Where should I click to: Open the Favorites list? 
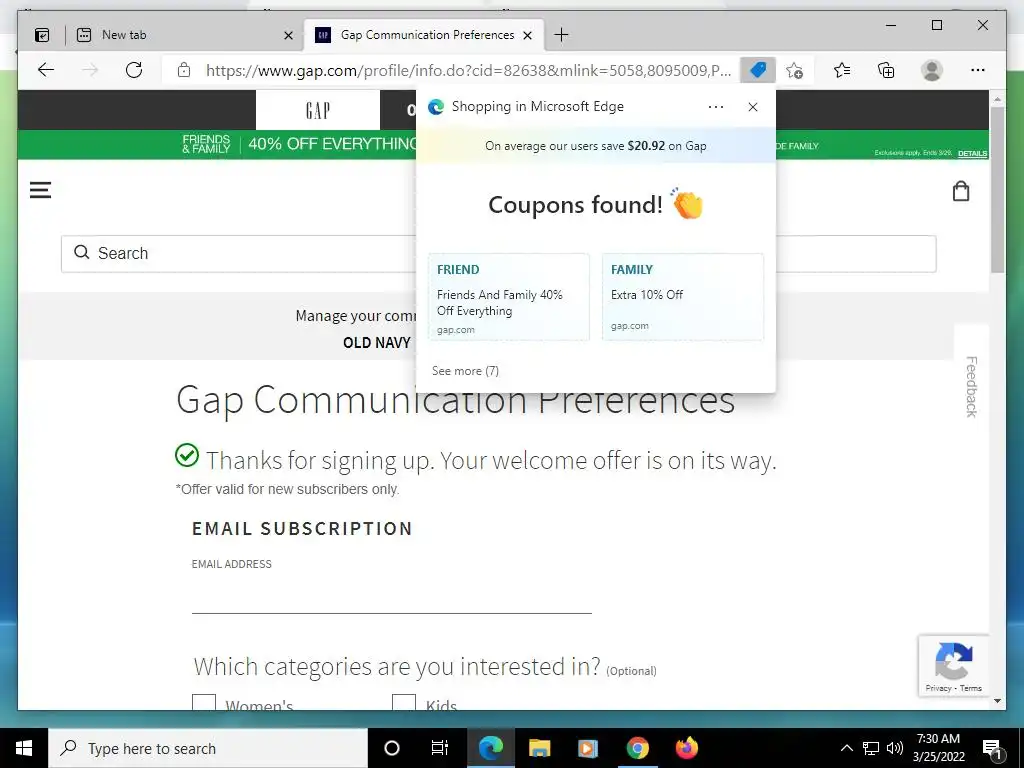point(842,70)
